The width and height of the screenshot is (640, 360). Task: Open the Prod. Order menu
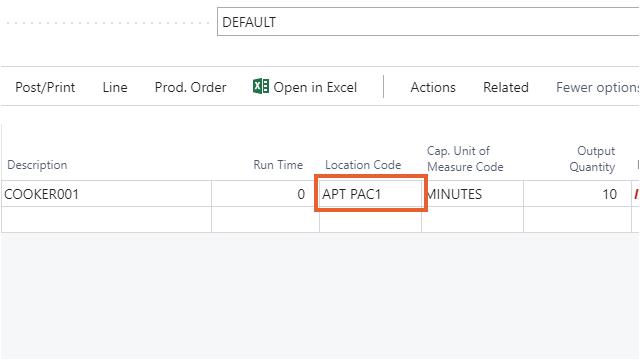pos(190,87)
